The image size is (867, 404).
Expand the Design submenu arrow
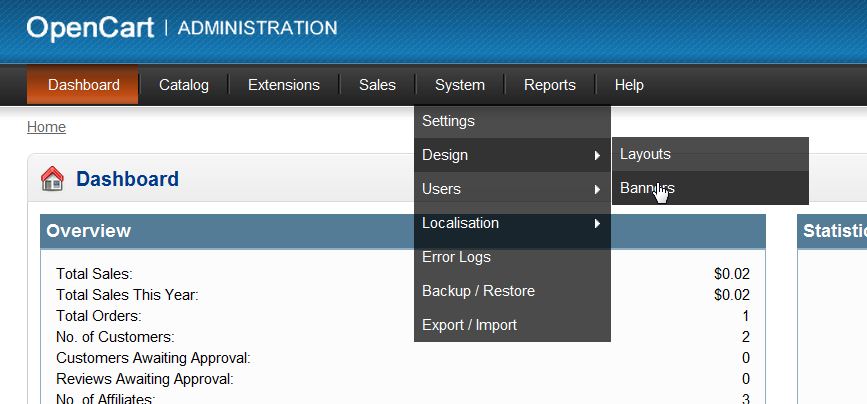click(597, 156)
